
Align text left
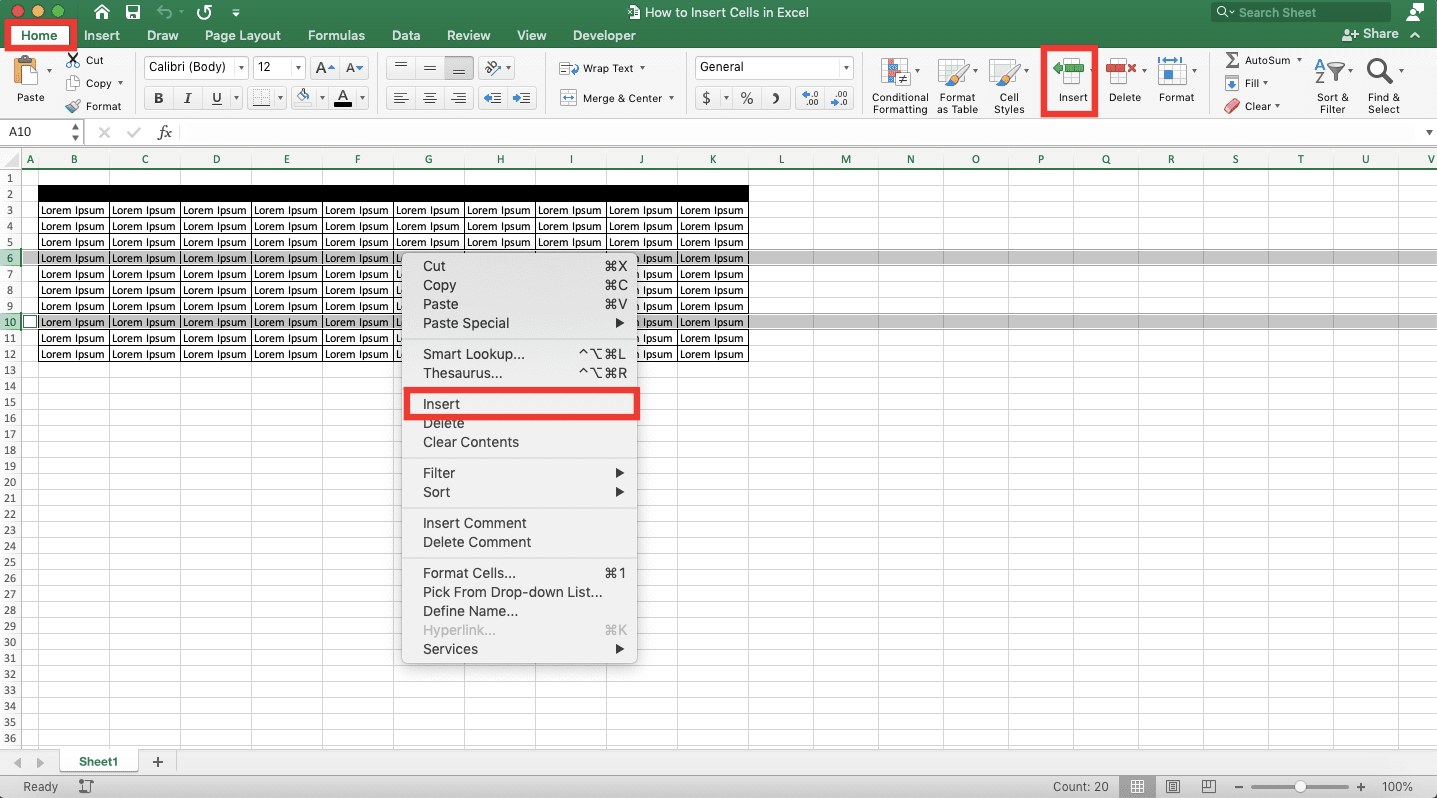click(x=401, y=98)
